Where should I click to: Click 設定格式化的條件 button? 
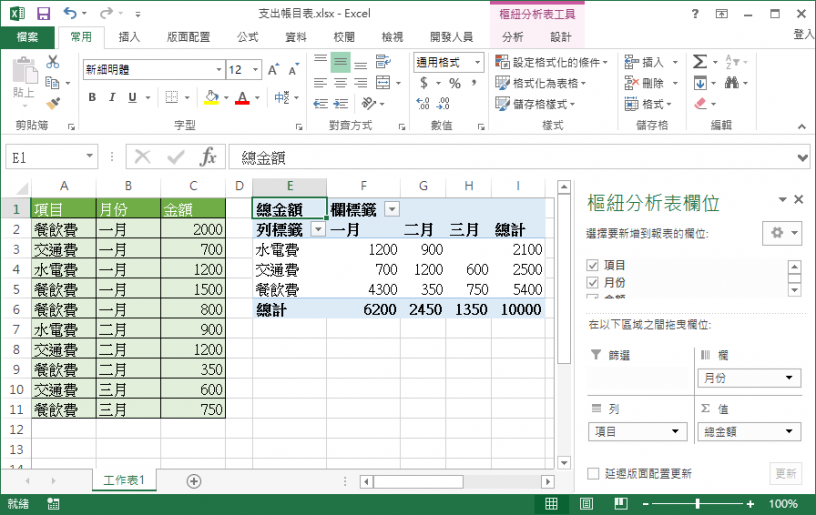point(551,62)
